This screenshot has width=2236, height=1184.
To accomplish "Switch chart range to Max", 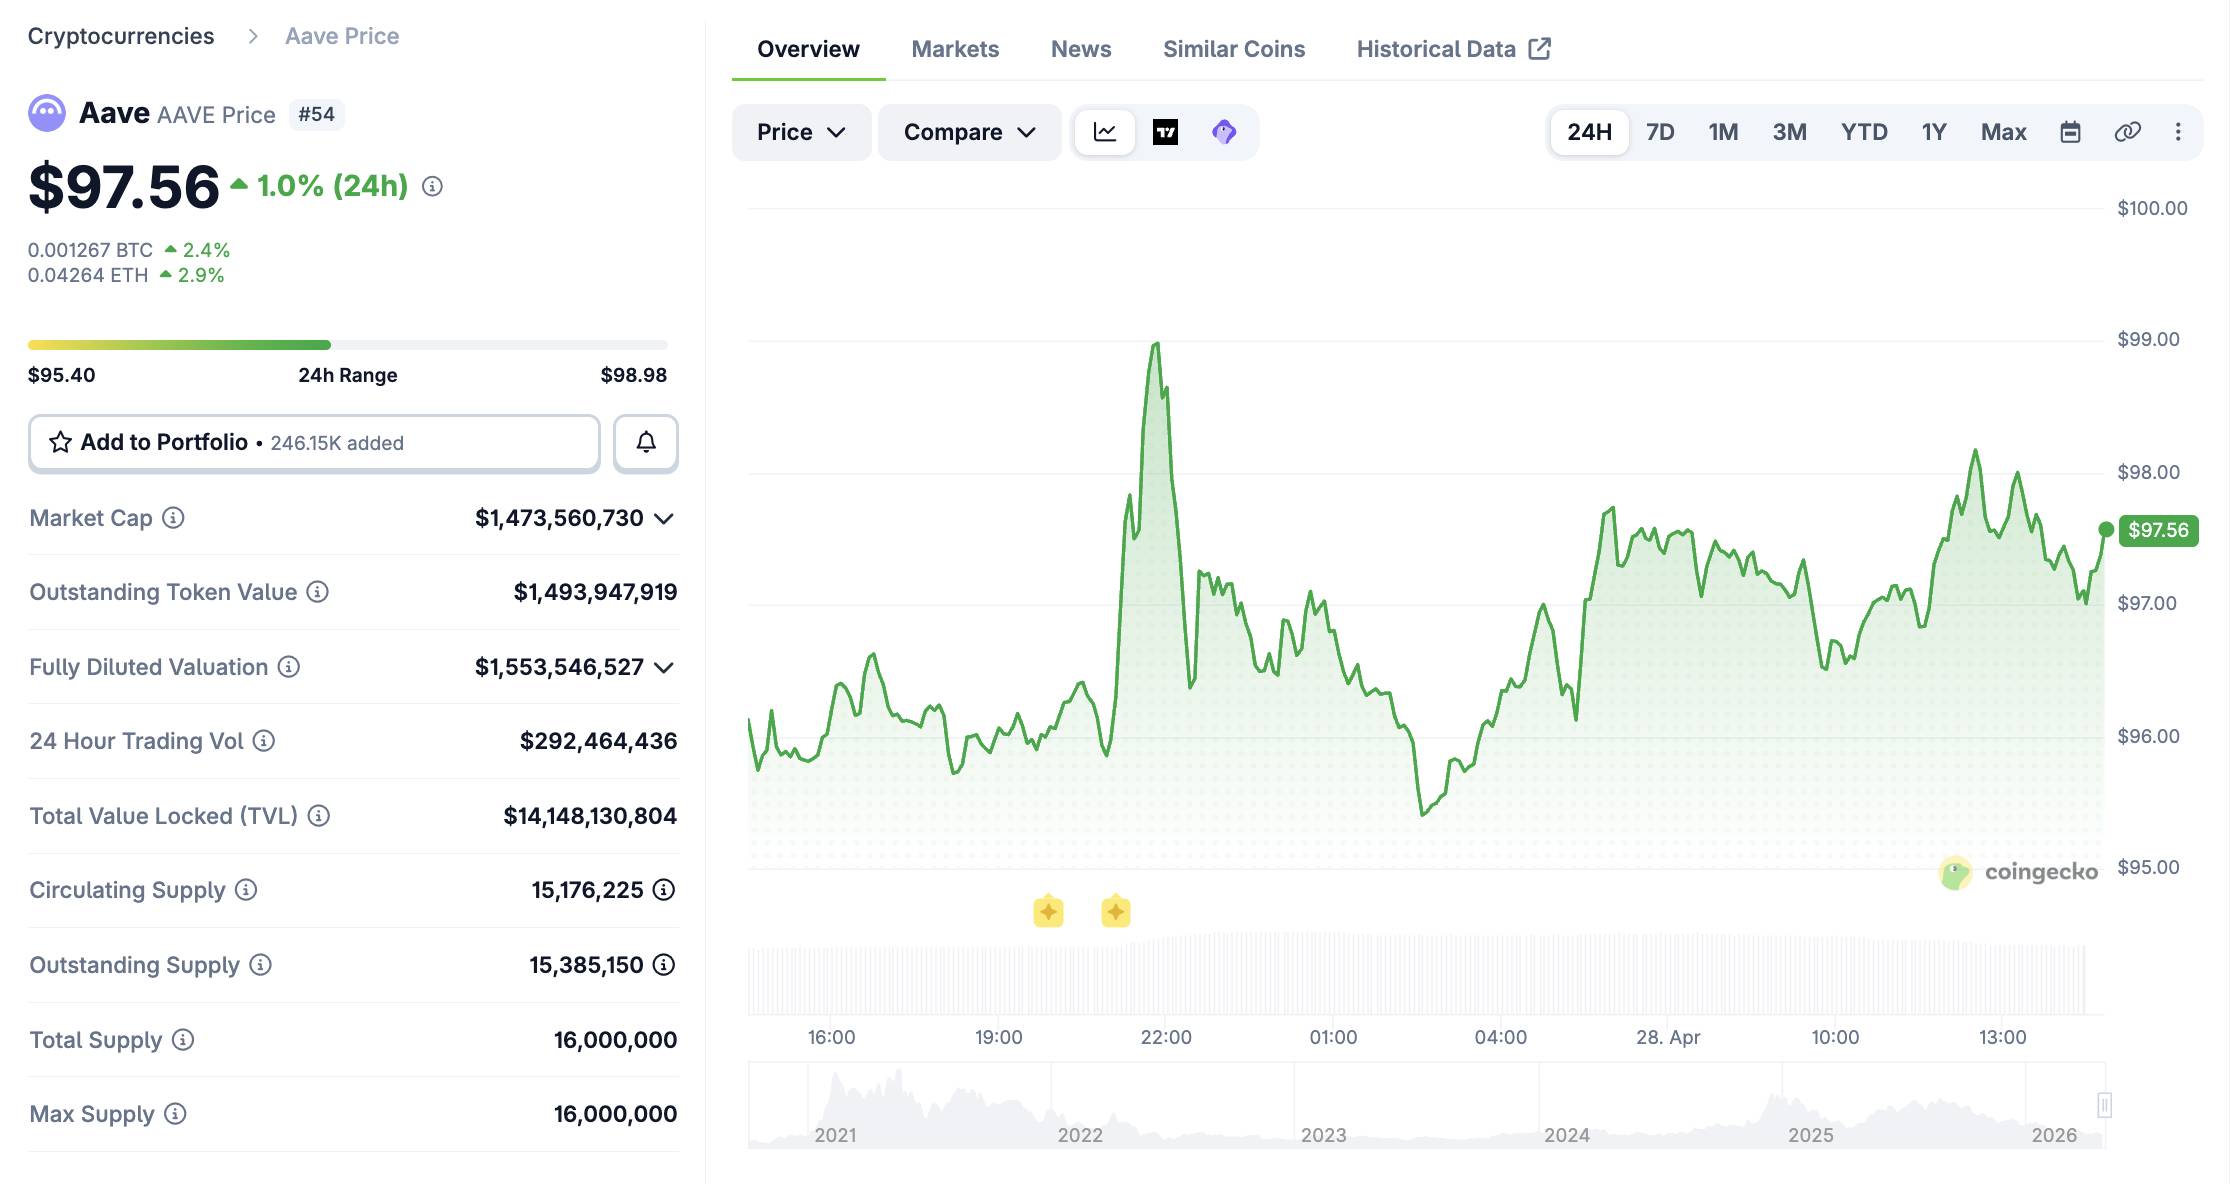I will [x=2003, y=132].
